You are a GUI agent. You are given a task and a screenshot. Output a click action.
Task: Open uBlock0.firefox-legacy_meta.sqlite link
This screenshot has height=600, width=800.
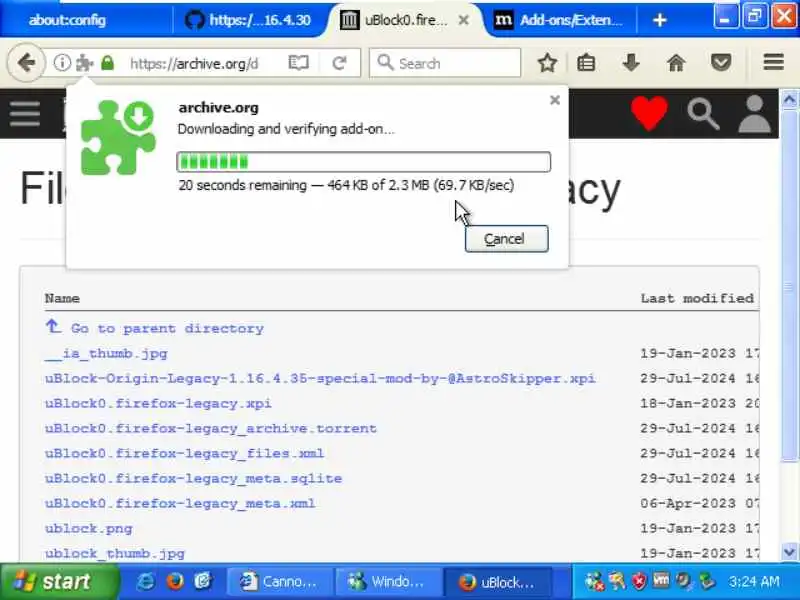pos(193,479)
